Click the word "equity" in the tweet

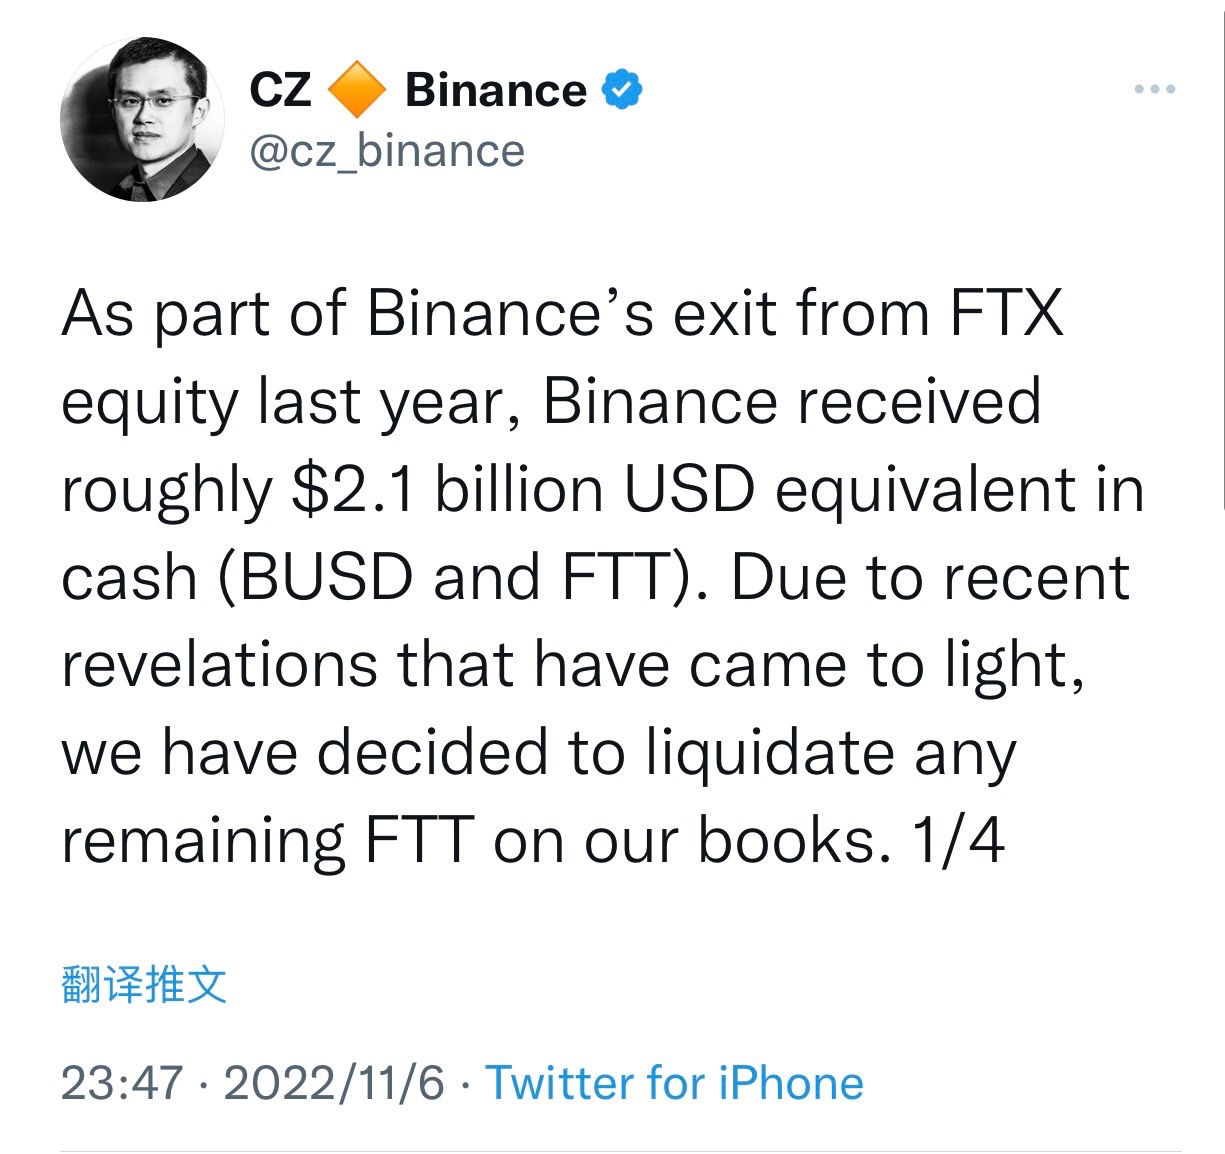[x=149, y=404]
